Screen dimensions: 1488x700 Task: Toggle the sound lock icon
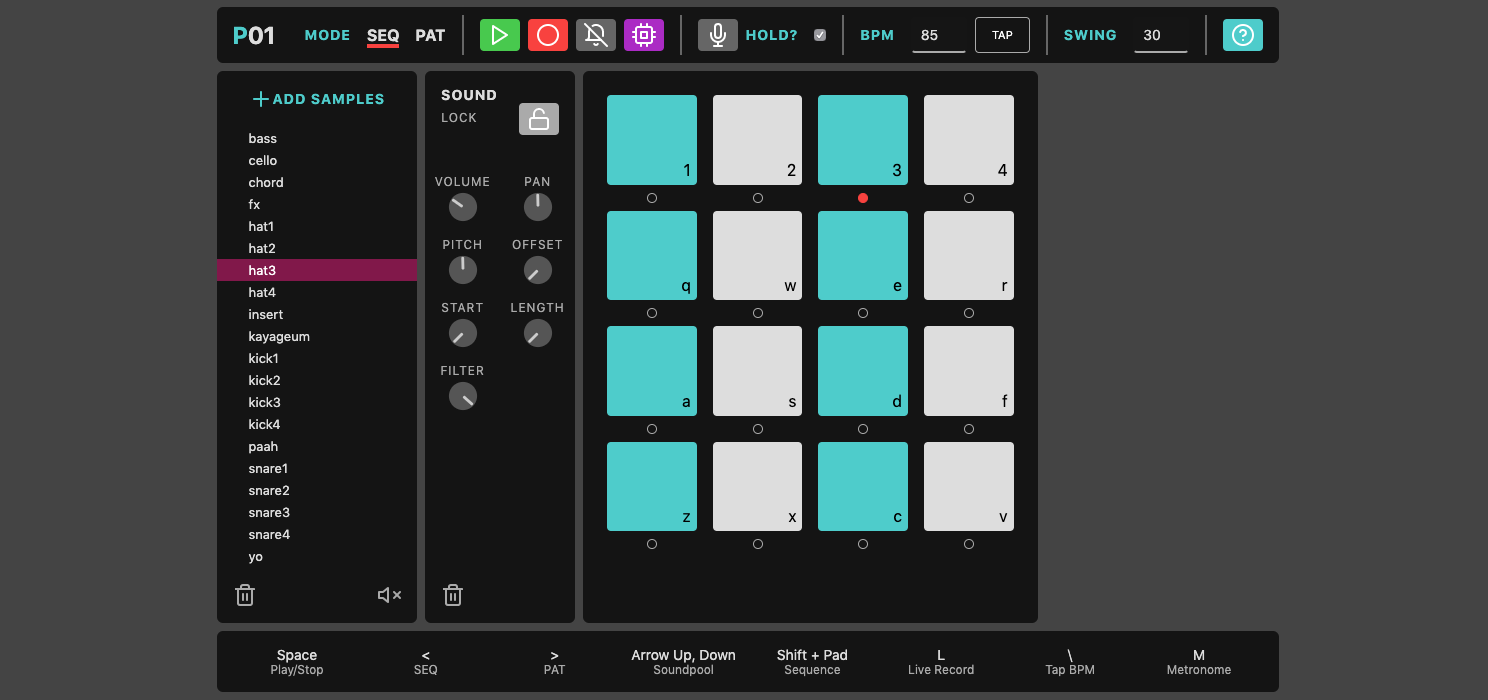[538, 119]
